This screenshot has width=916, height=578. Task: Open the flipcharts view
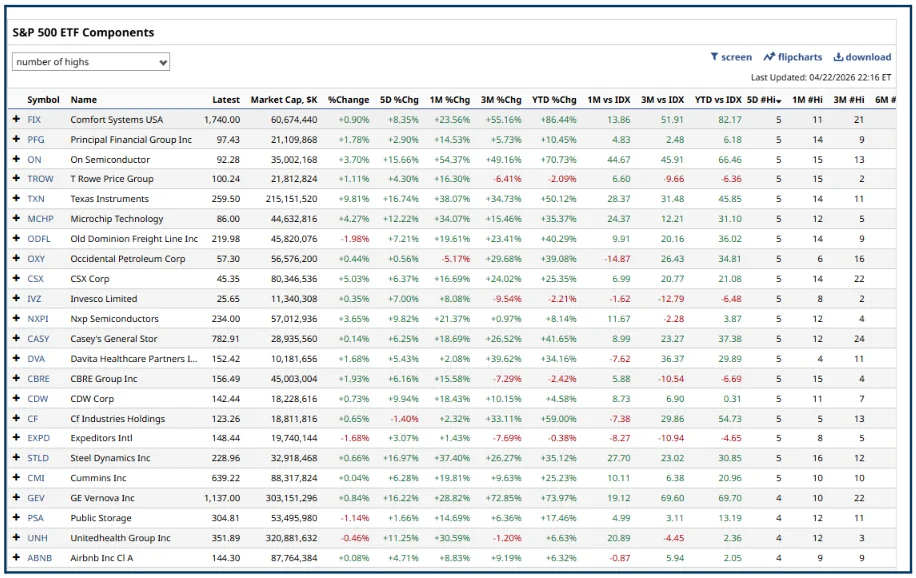click(x=793, y=57)
